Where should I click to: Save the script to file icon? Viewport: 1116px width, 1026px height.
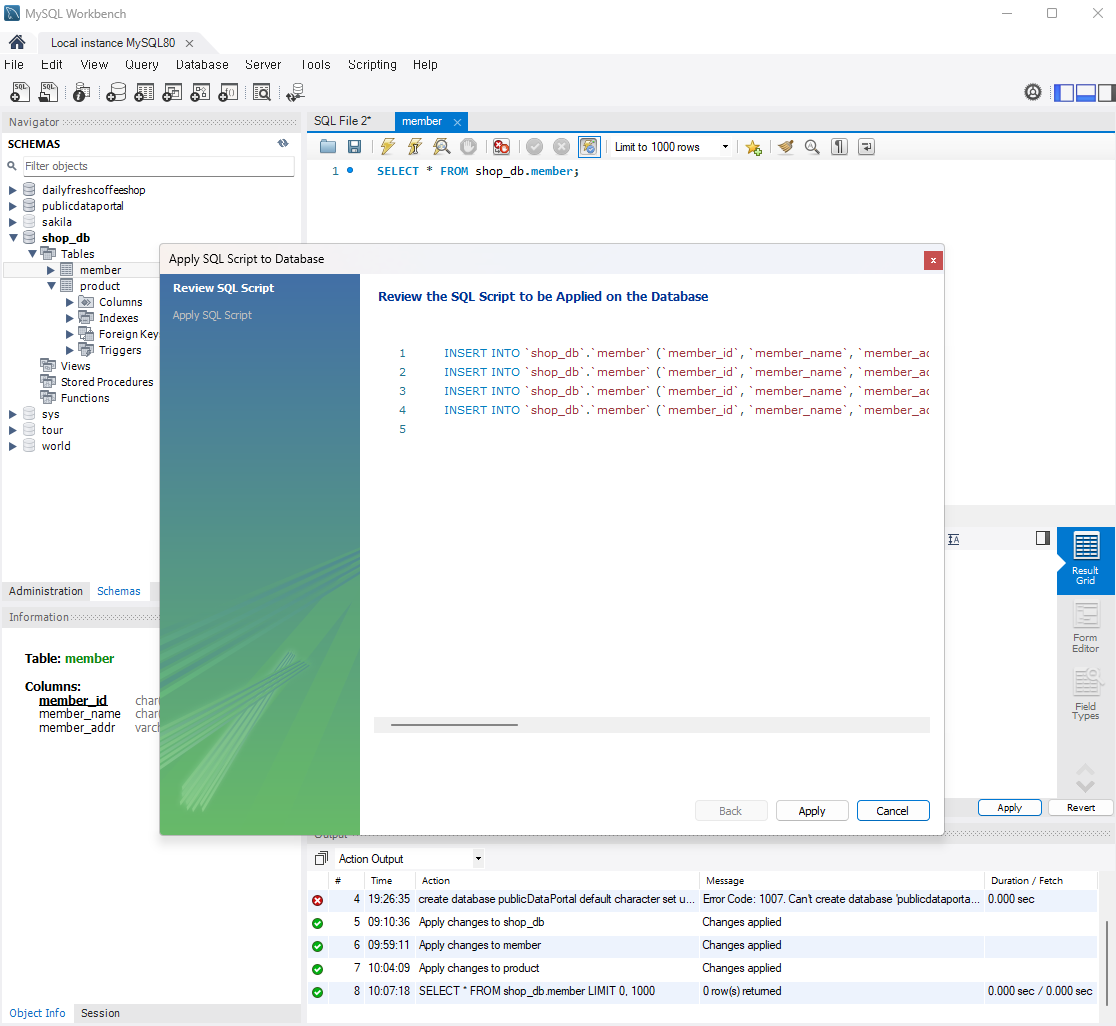click(x=354, y=147)
